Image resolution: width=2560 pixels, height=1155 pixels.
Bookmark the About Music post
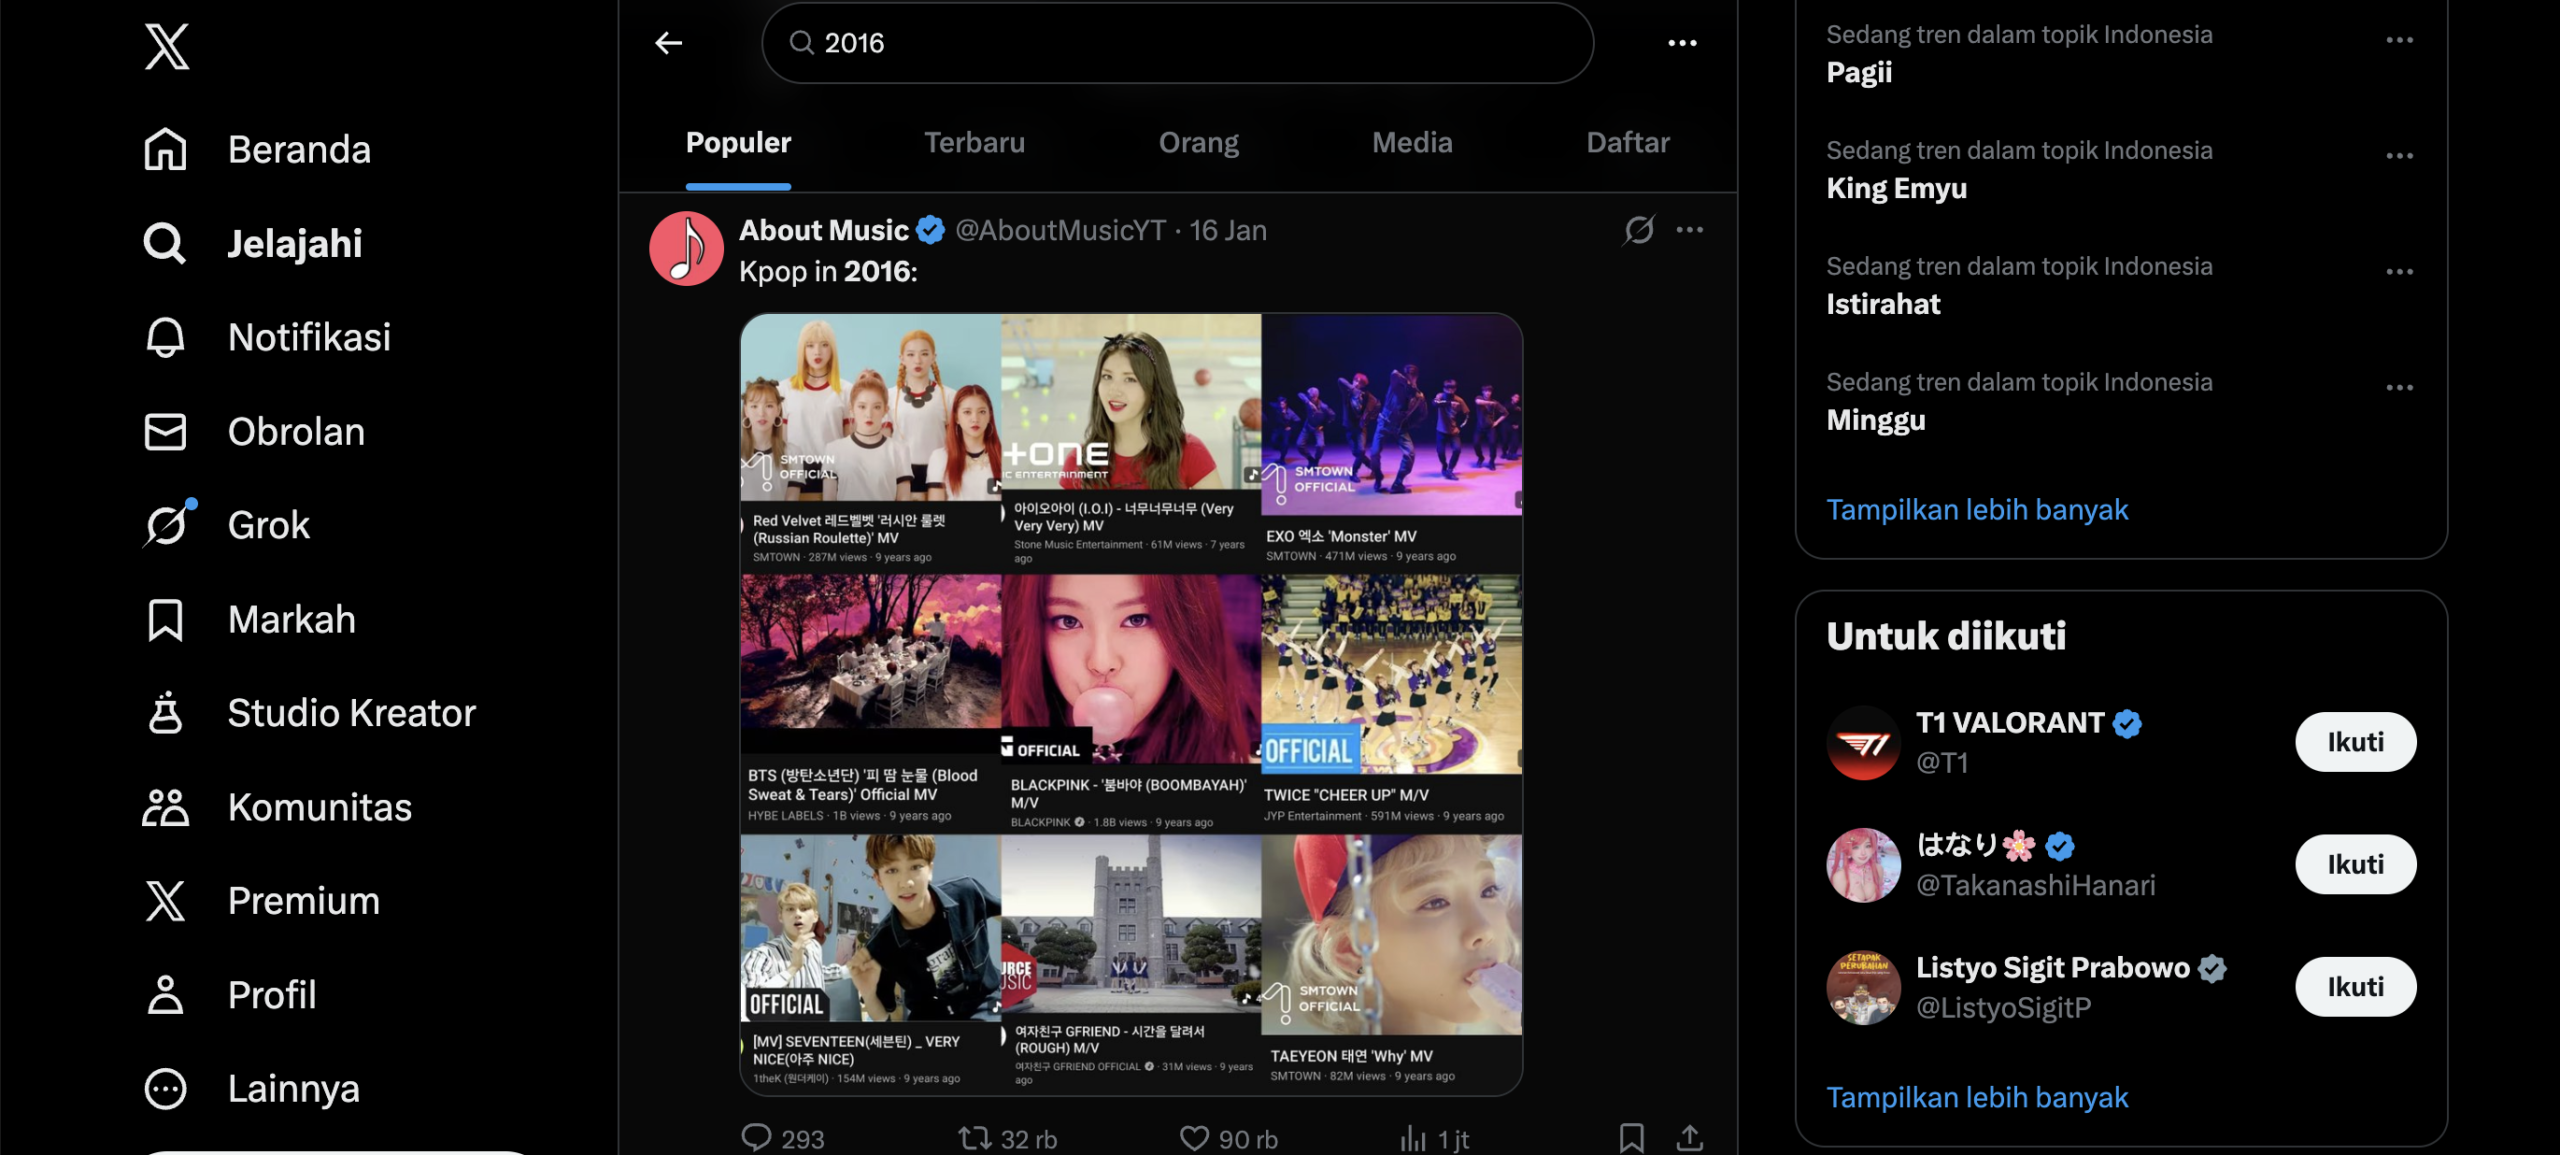pyautogui.click(x=1632, y=1138)
